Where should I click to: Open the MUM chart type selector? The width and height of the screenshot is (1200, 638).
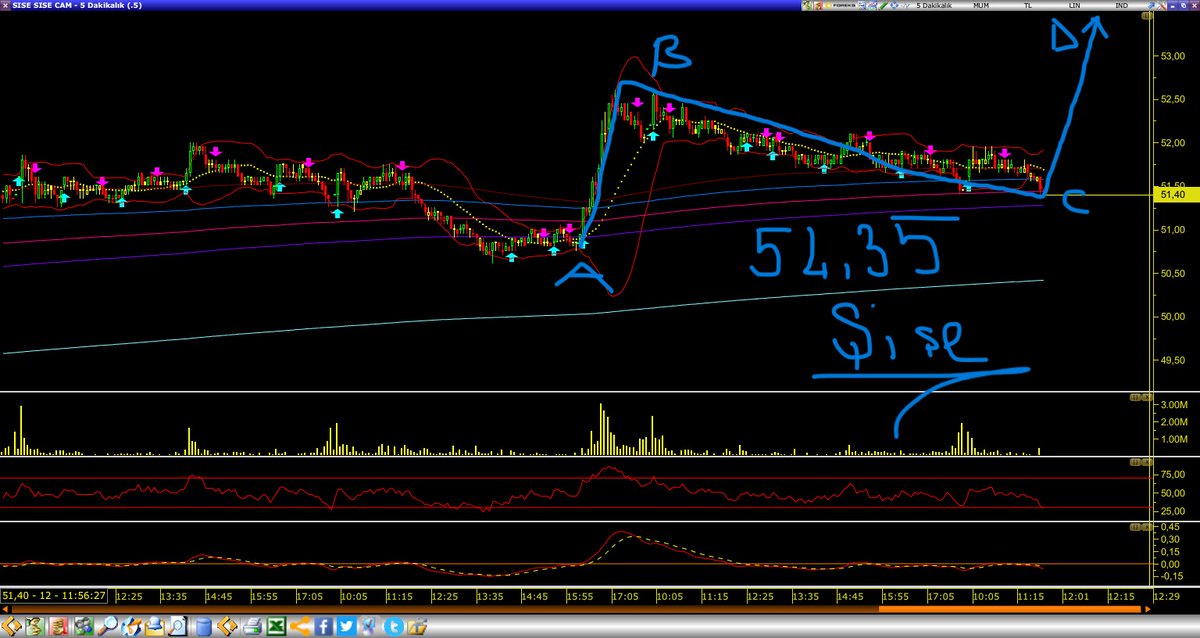point(981,6)
